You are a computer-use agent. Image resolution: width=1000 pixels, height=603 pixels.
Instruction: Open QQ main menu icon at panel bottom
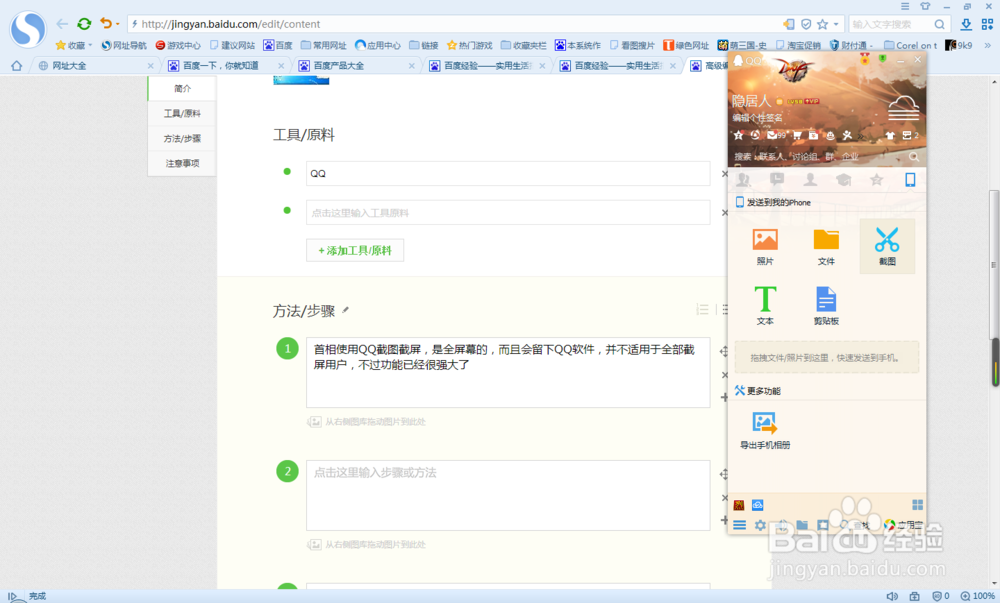(x=739, y=524)
